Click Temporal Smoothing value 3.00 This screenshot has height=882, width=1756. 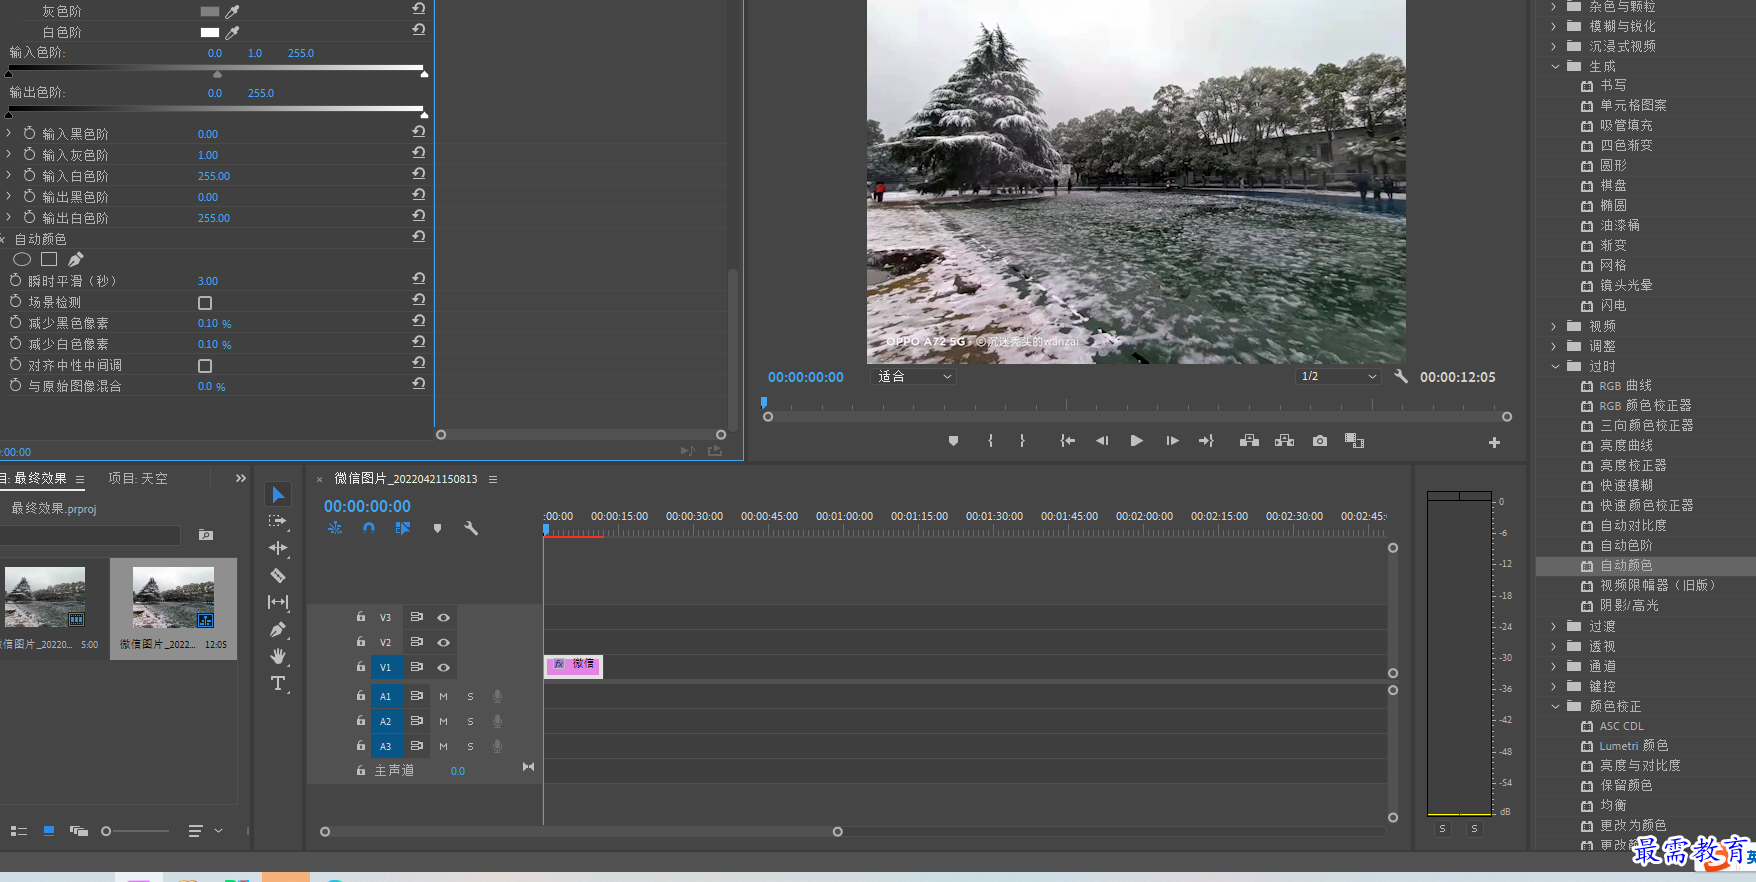coord(208,281)
